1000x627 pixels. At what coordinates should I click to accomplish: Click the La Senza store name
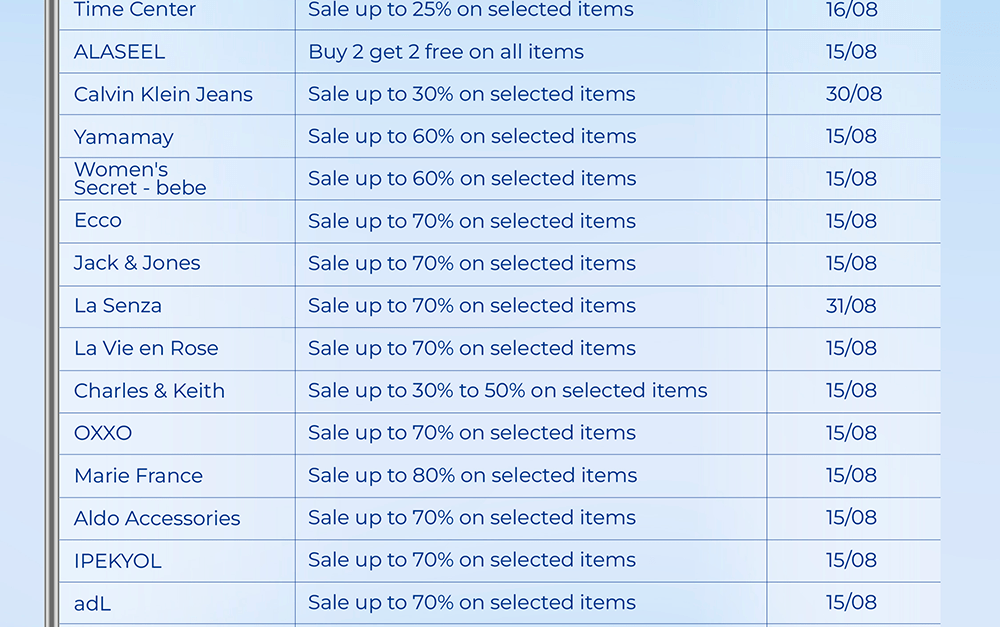pyautogui.click(x=118, y=306)
